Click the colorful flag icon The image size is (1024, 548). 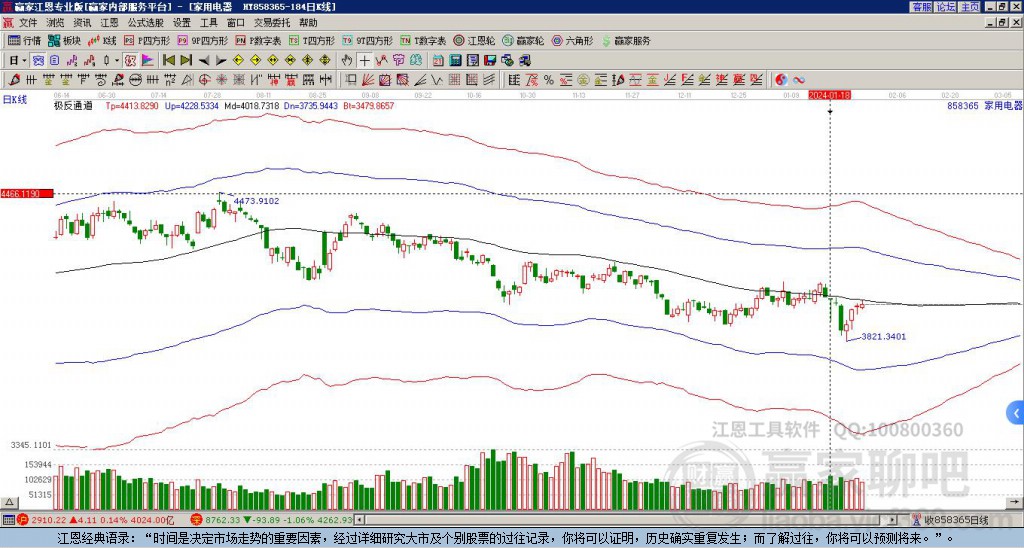pos(148,61)
